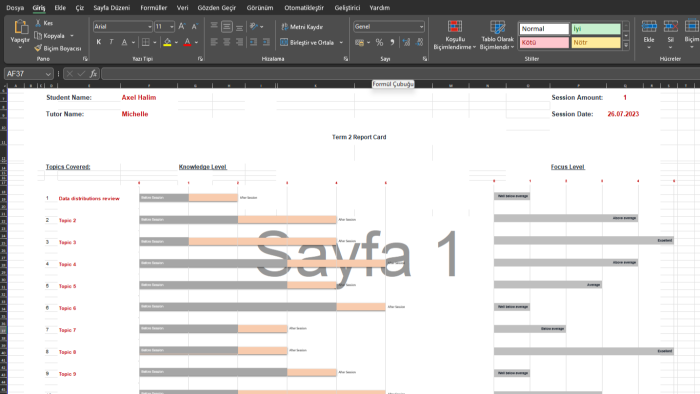700x394 pixels.
Task: Click the Term 2 Report Card title
Action: pos(359,137)
